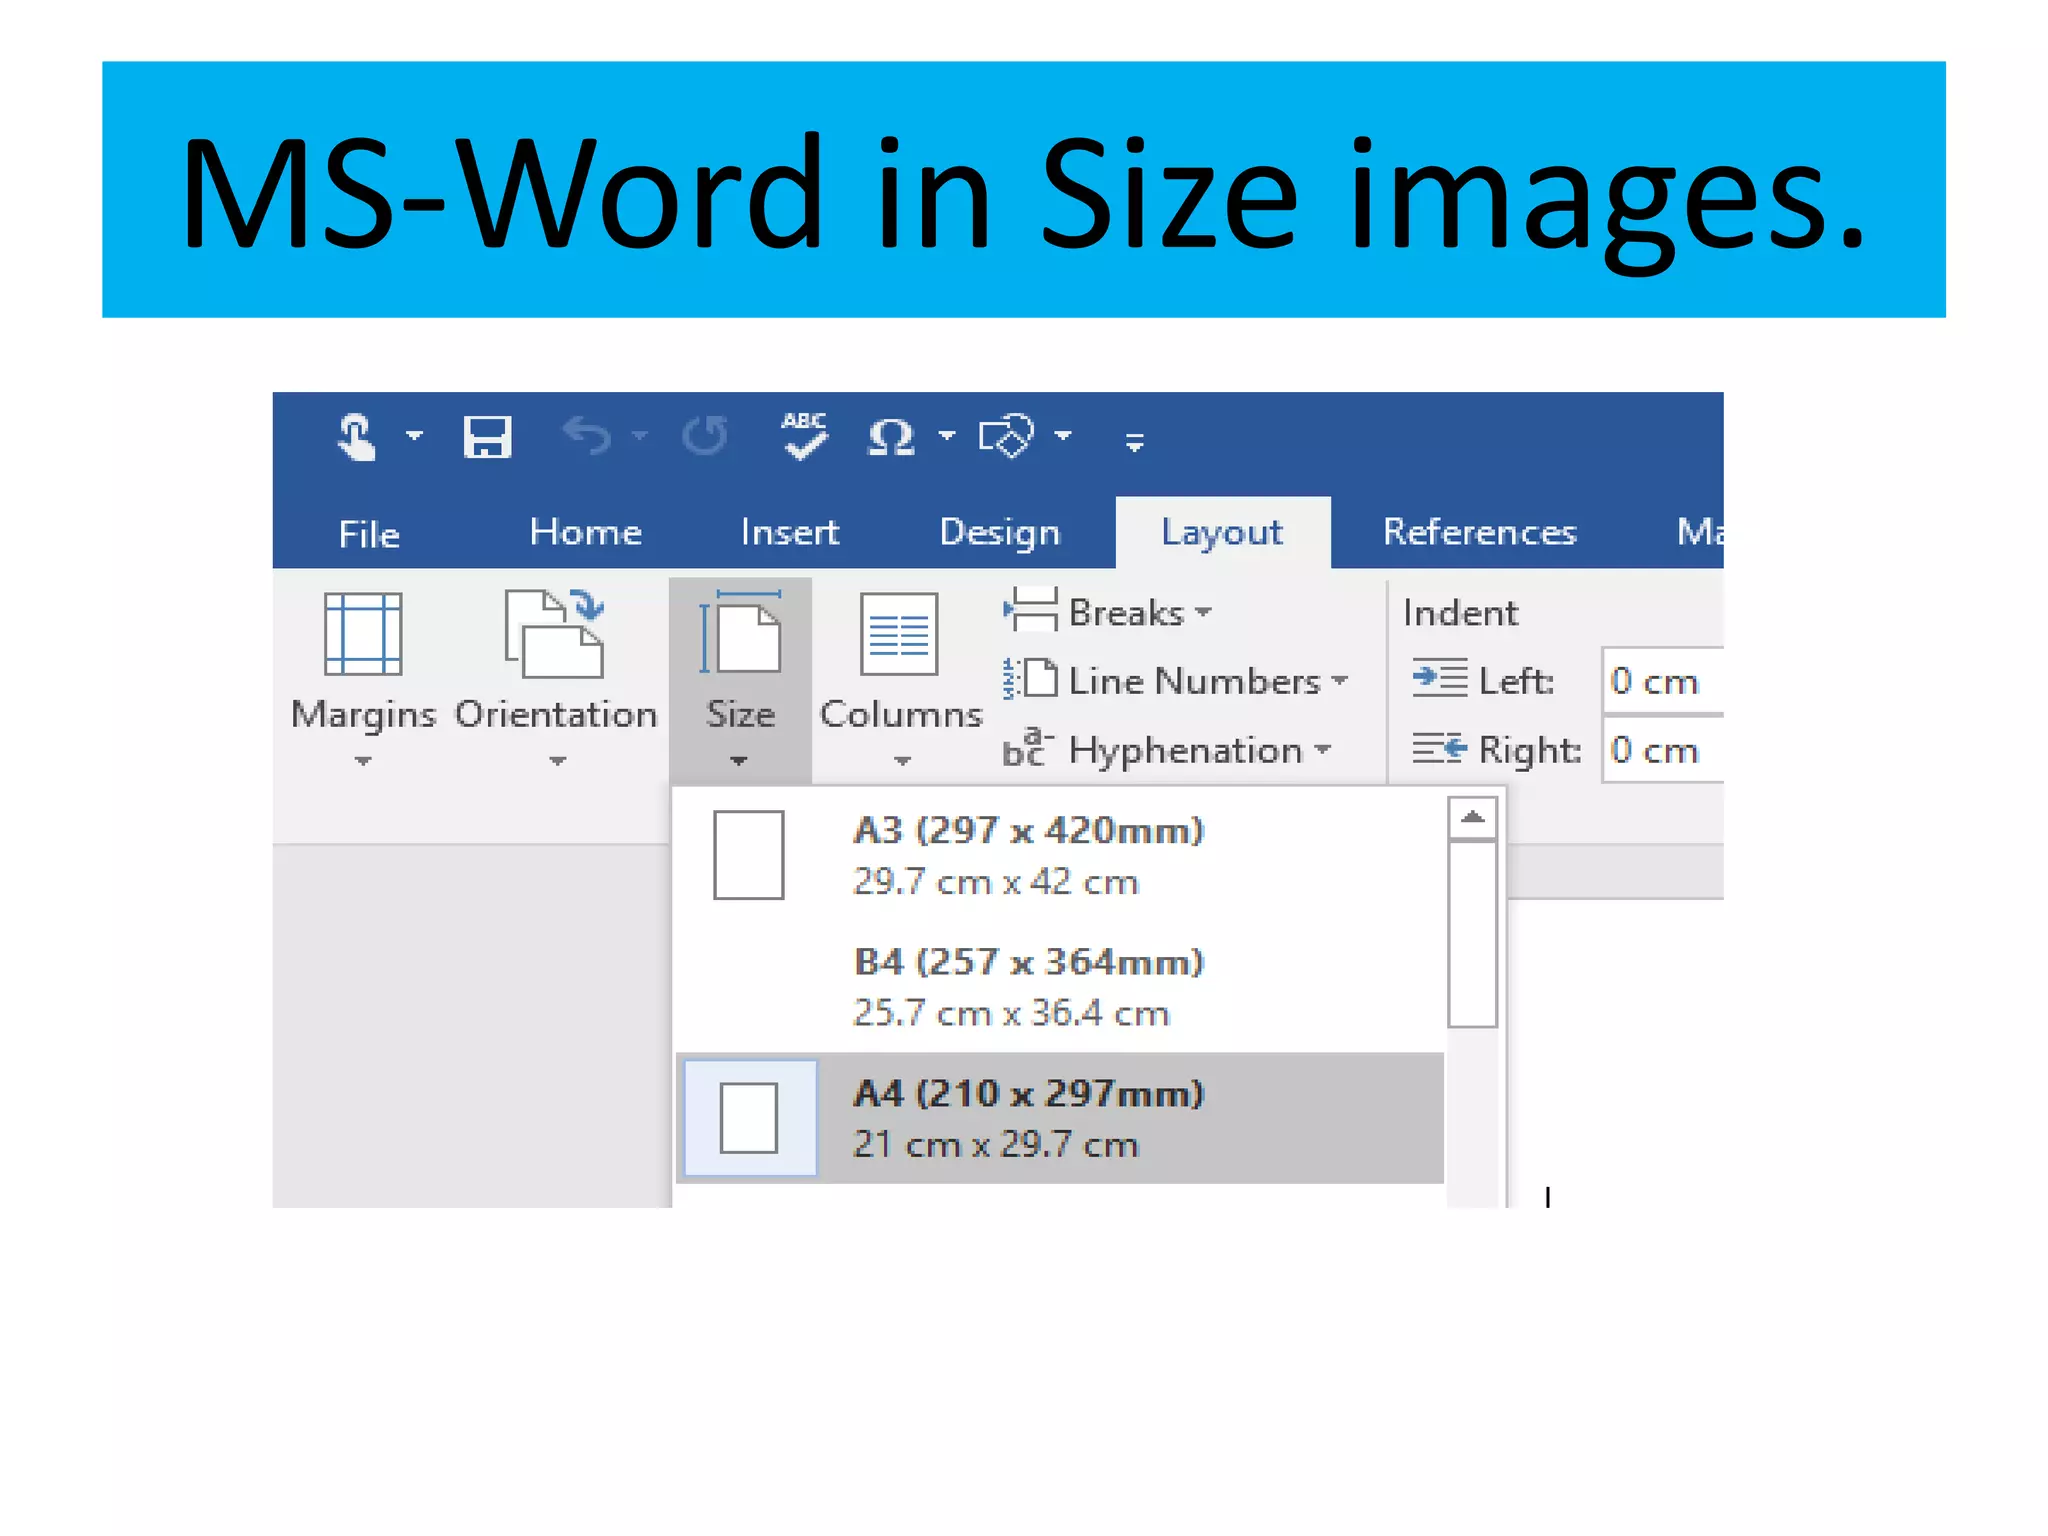Select the Layout tab
Image resolution: width=2048 pixels, height=1536 pixels.
pos(1222,532)
